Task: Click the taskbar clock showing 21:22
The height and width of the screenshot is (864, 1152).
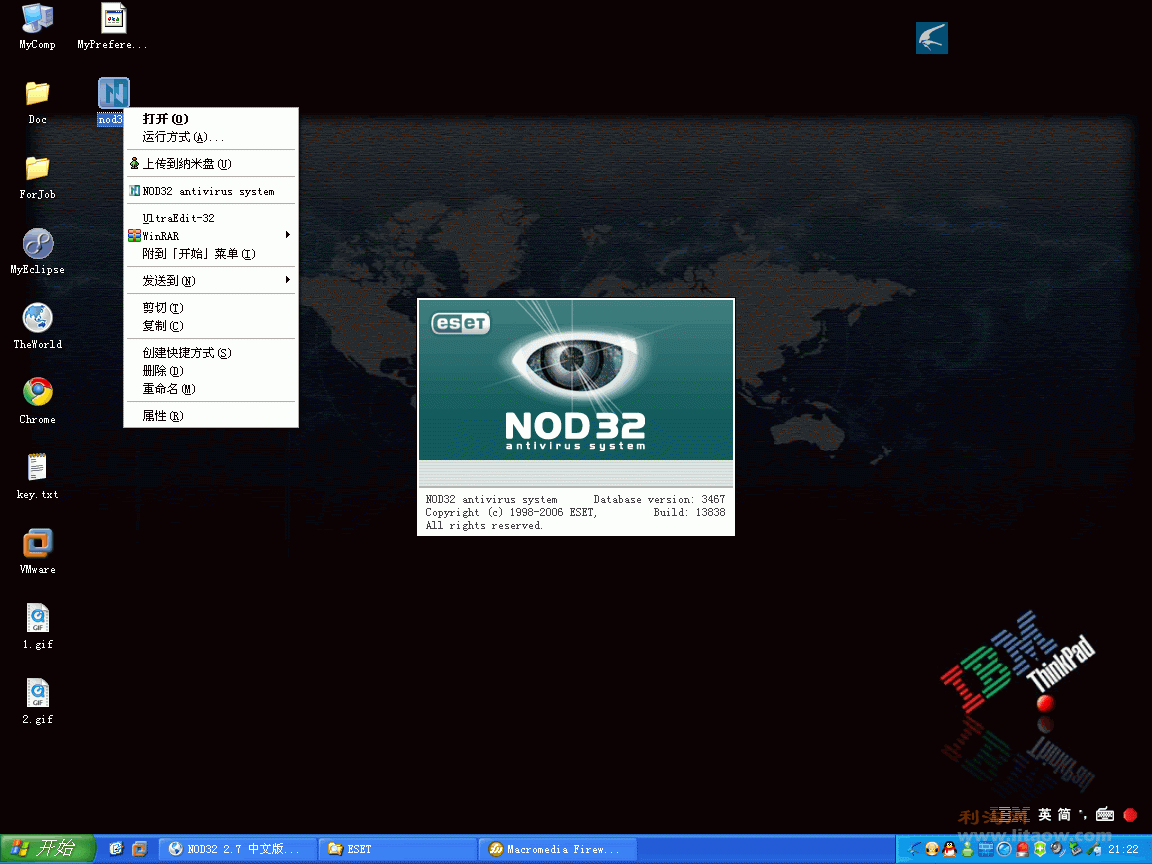Action: click(x=1123, y=849)
